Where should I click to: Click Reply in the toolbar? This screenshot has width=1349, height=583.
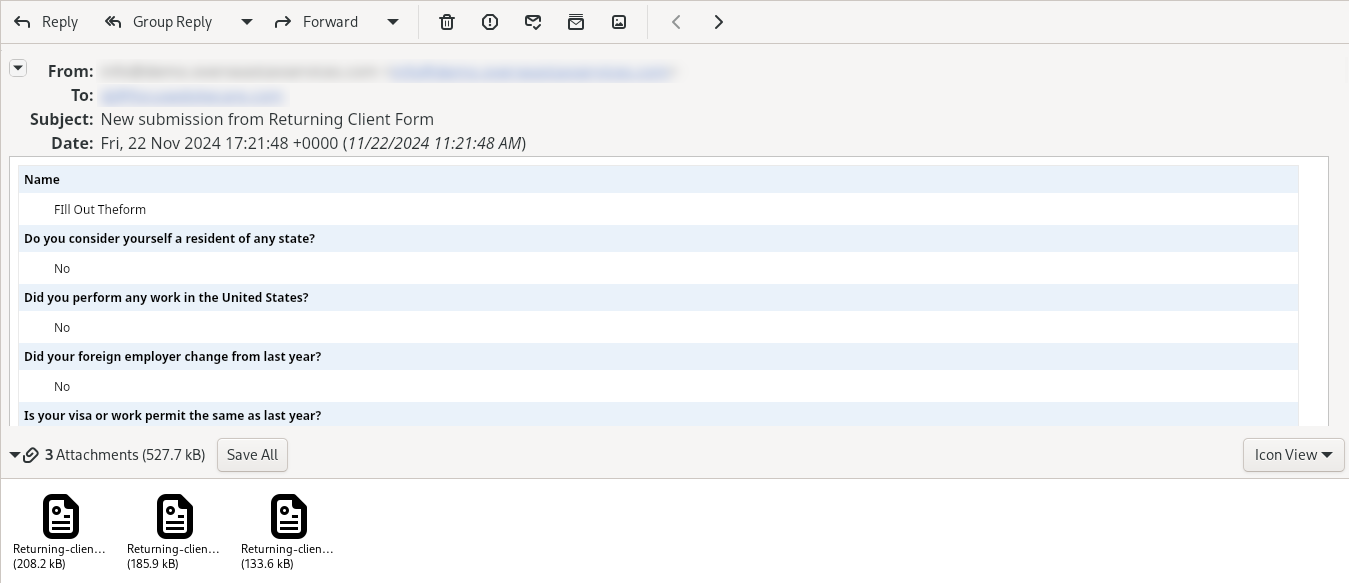point(45,22)
